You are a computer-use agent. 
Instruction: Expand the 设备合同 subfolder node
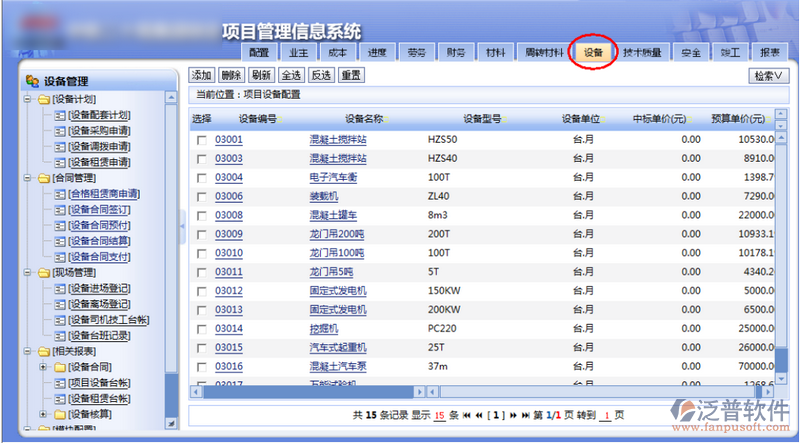tap(43, 367)
